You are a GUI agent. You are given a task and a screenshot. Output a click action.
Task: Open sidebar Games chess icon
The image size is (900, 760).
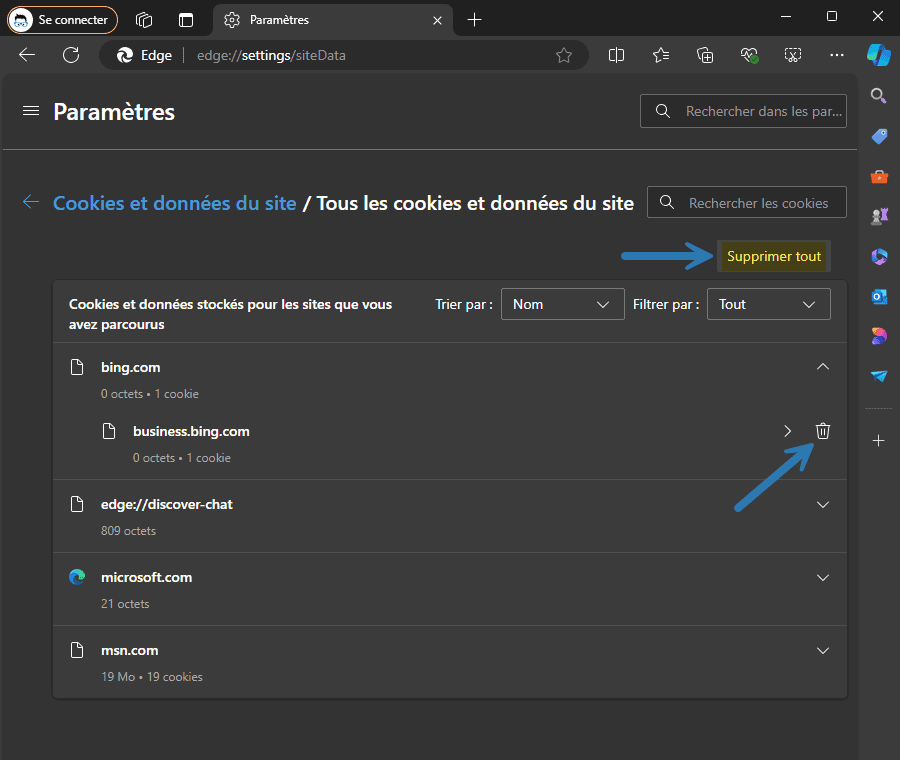(879, 216)
